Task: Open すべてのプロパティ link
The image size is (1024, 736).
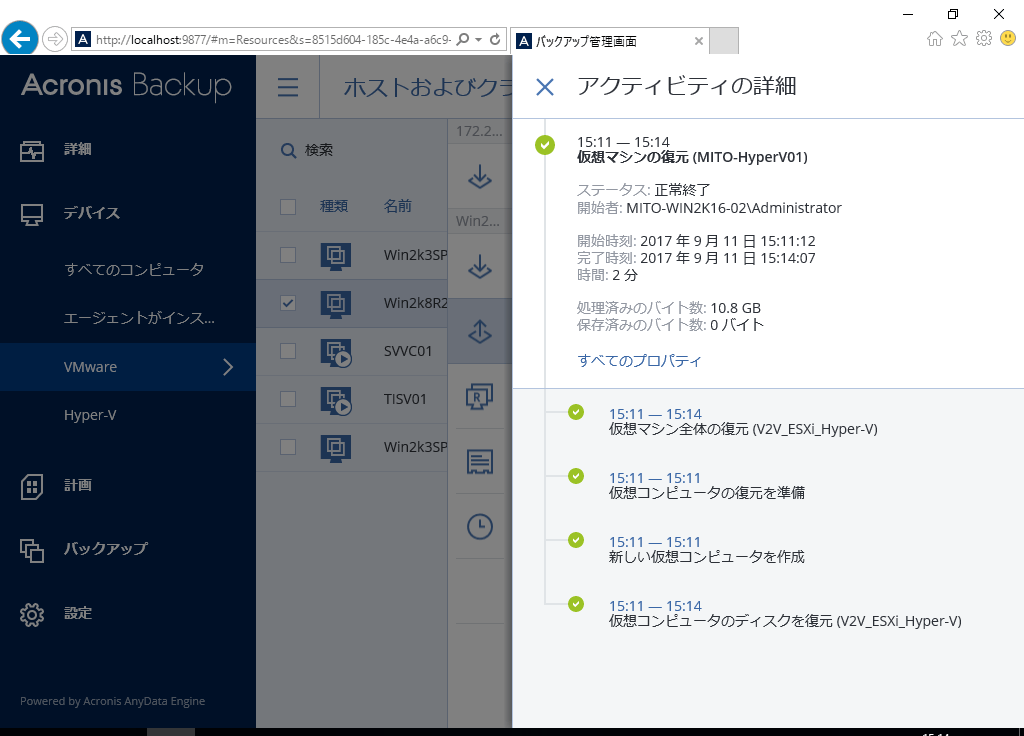Action: tap(639, 360)
